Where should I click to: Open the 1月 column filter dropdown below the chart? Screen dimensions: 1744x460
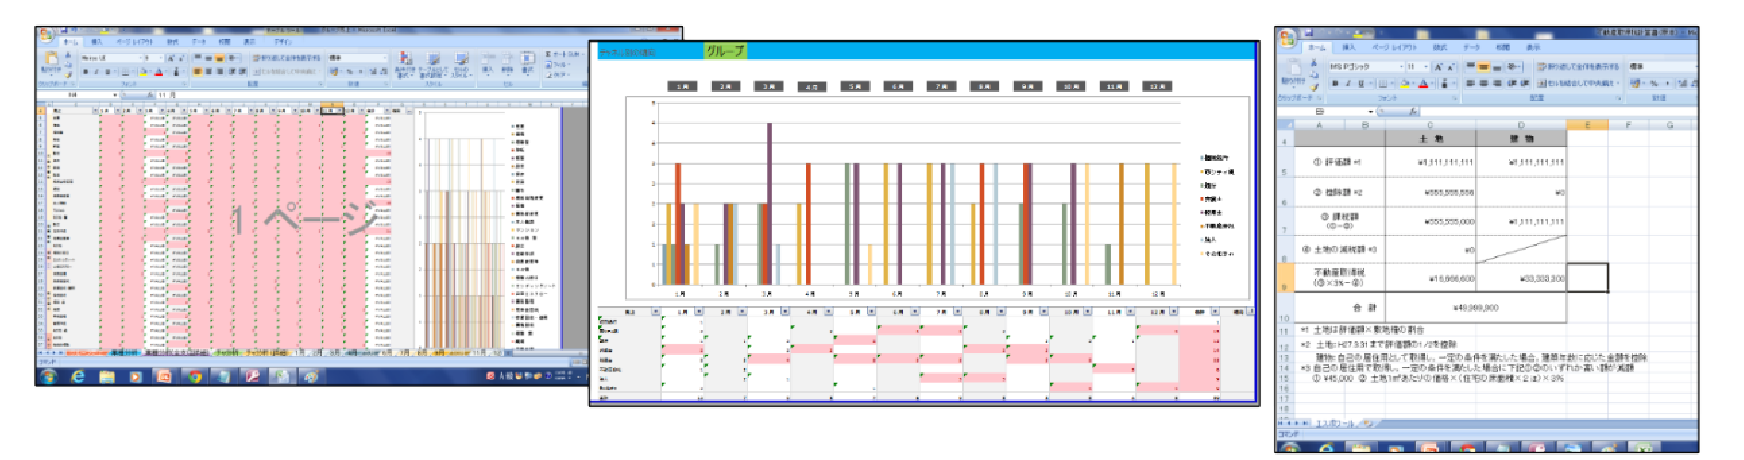click(698, 313)
